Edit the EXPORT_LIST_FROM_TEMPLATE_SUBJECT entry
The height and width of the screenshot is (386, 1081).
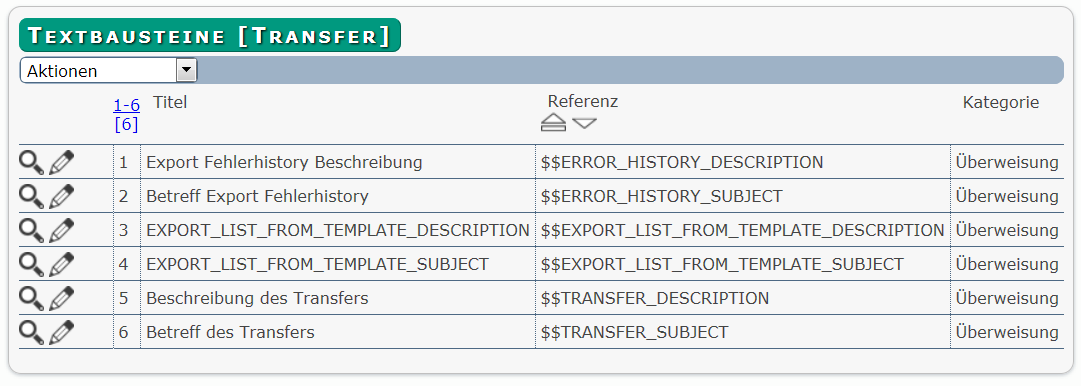[x=61, y=264]
